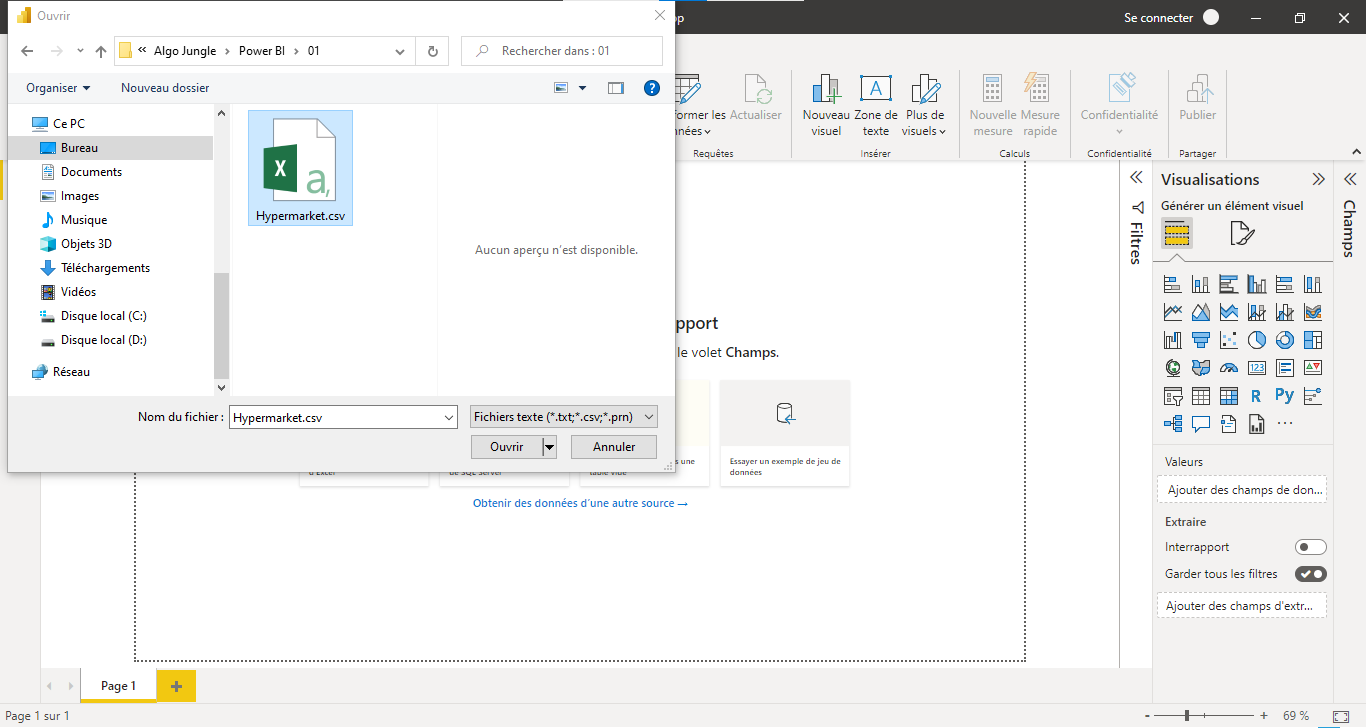Select the matrix visual icon

pos(1229,396)
